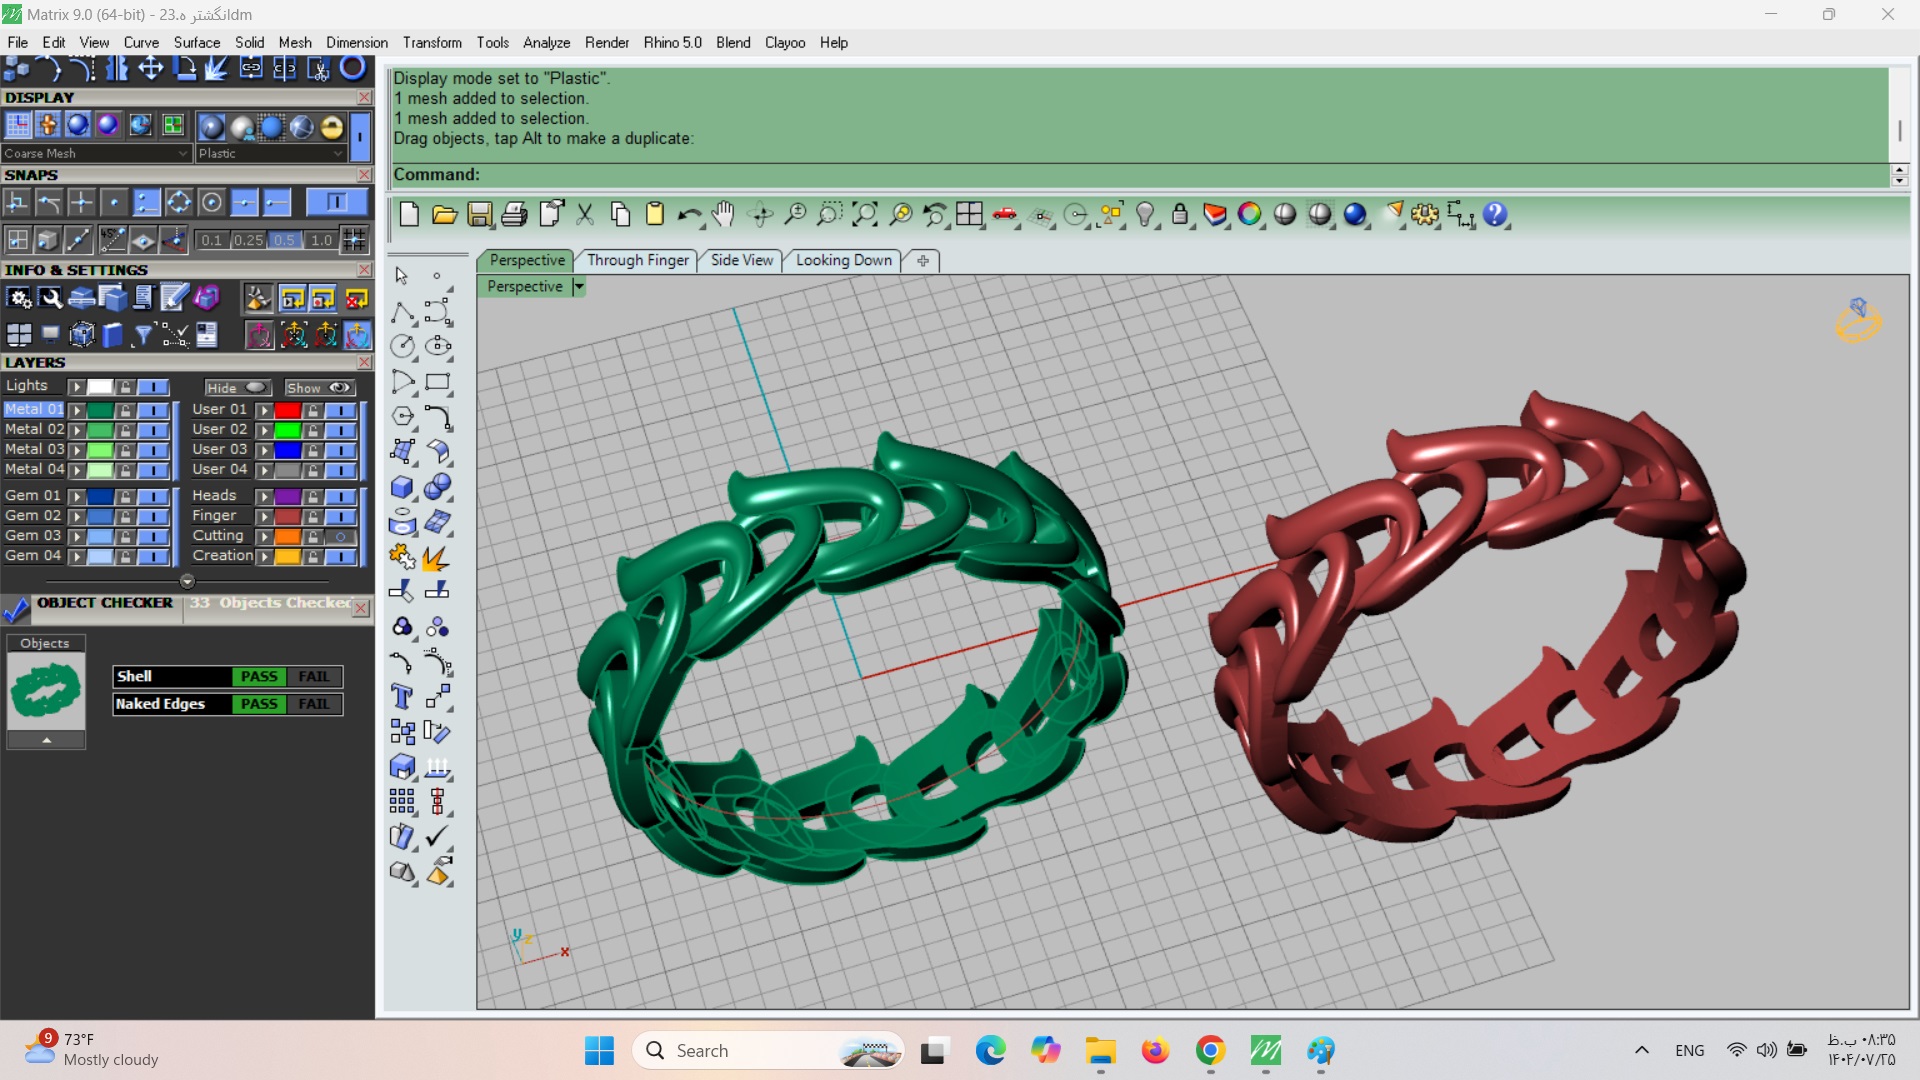Image resolution: width=1920 pixels, height=1080 pixels.
Task: Click the Zoom Extents icon
Action: [865, 214]
